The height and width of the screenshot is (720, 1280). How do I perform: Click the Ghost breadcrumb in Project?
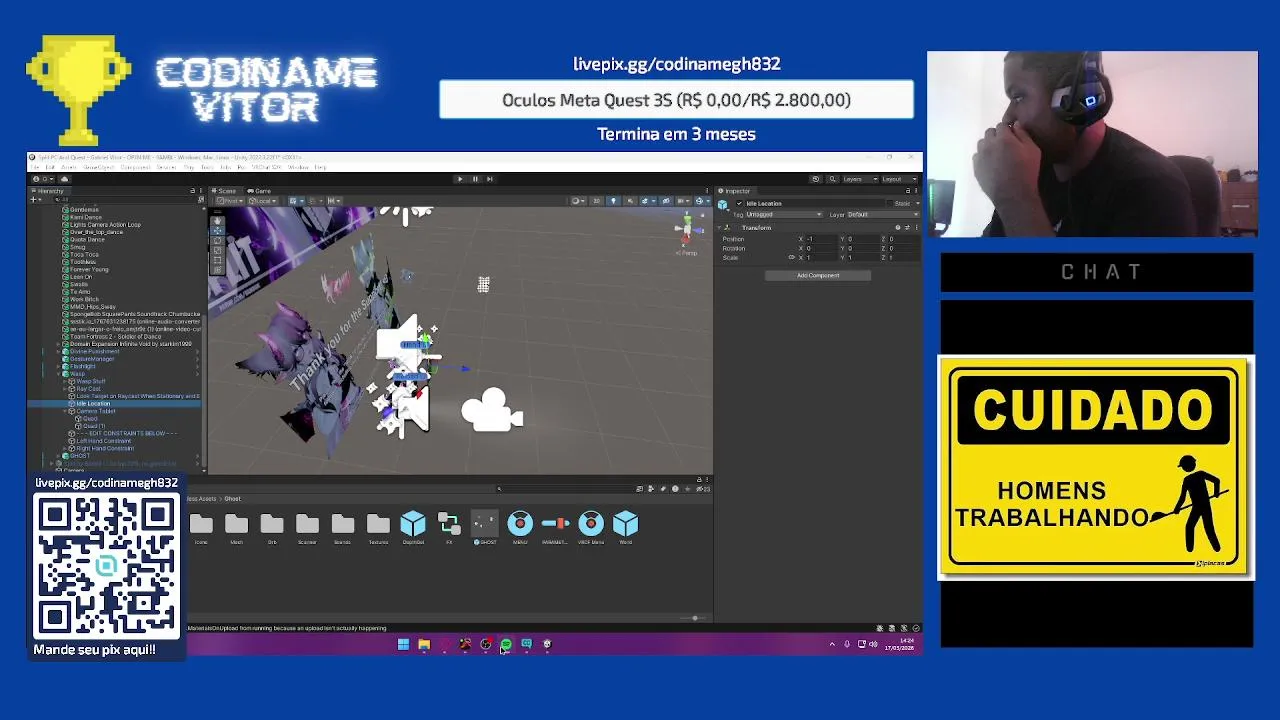(232, 498)
